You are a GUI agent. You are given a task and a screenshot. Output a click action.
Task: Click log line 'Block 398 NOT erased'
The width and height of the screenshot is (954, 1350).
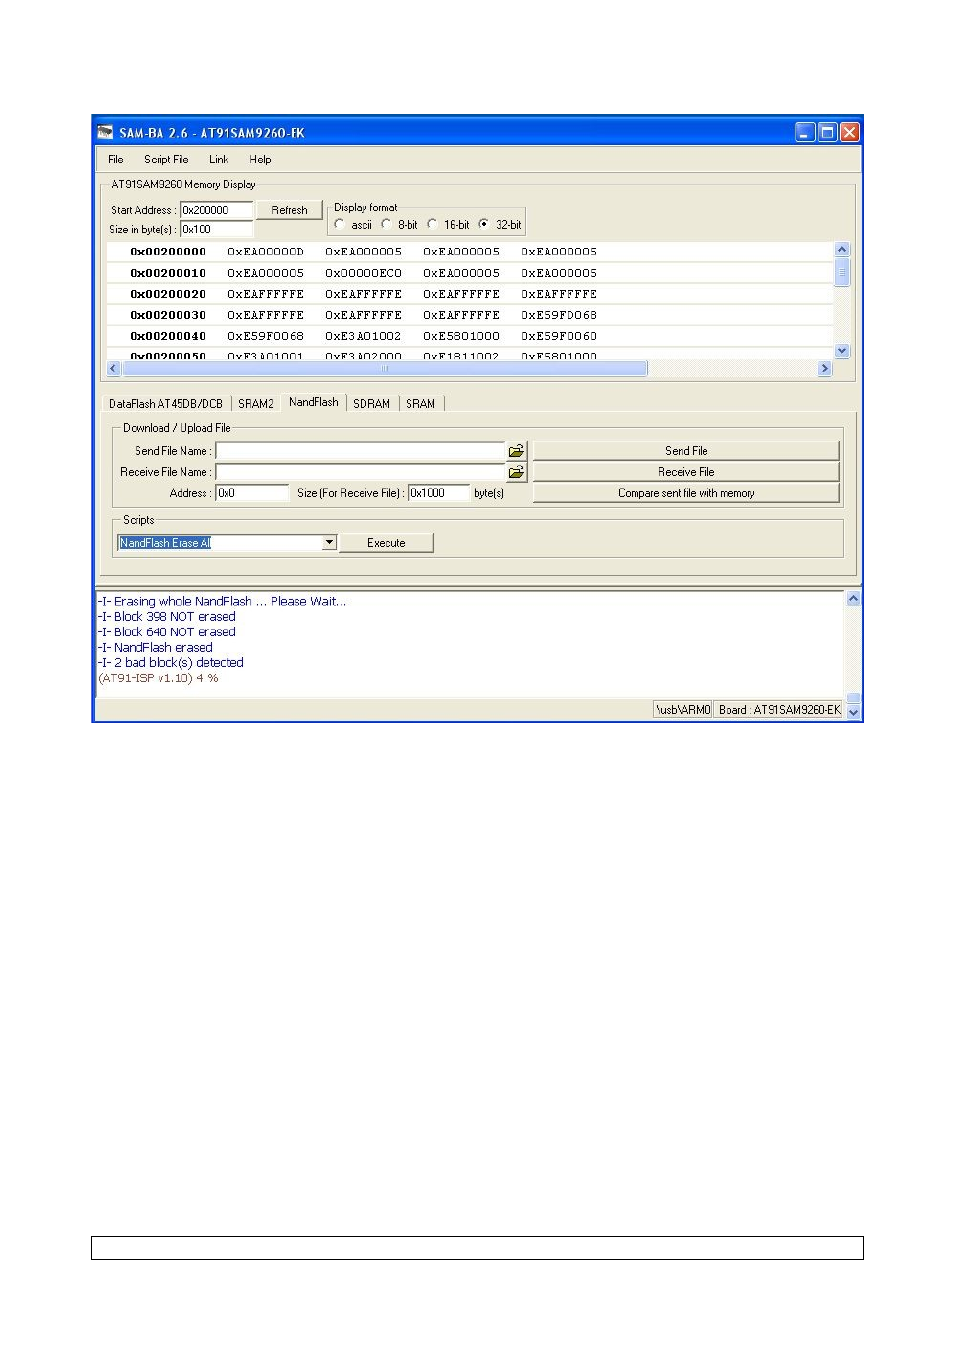click(166, 617)
